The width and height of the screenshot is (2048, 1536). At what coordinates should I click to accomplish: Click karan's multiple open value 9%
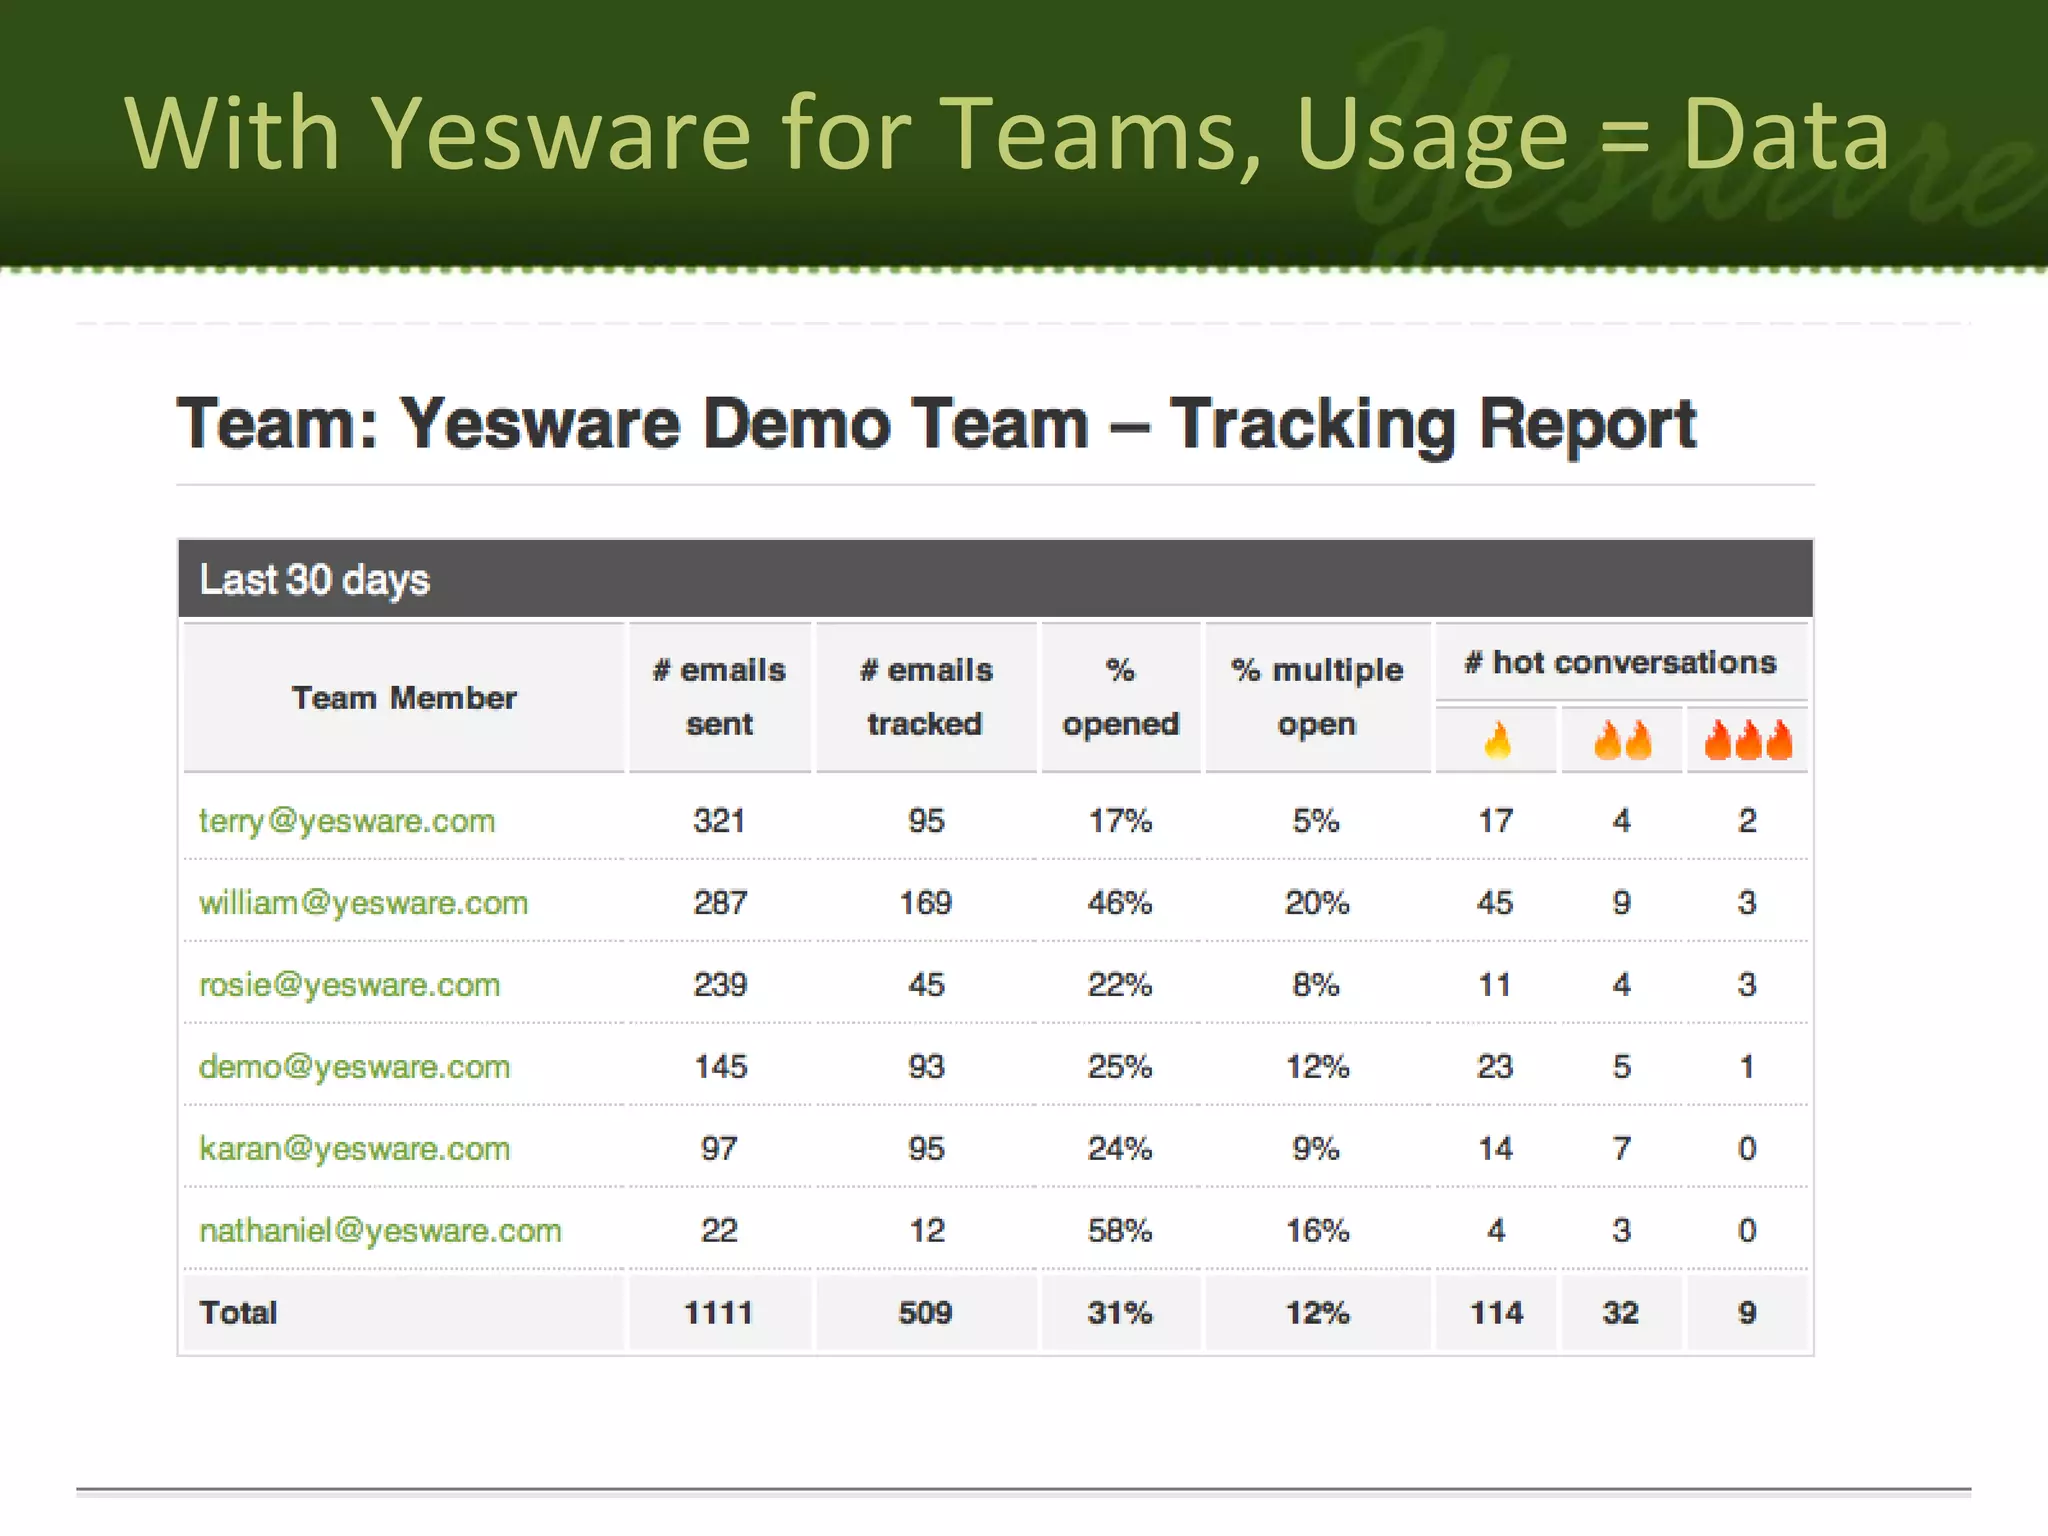click(x=1316, y=1149)
